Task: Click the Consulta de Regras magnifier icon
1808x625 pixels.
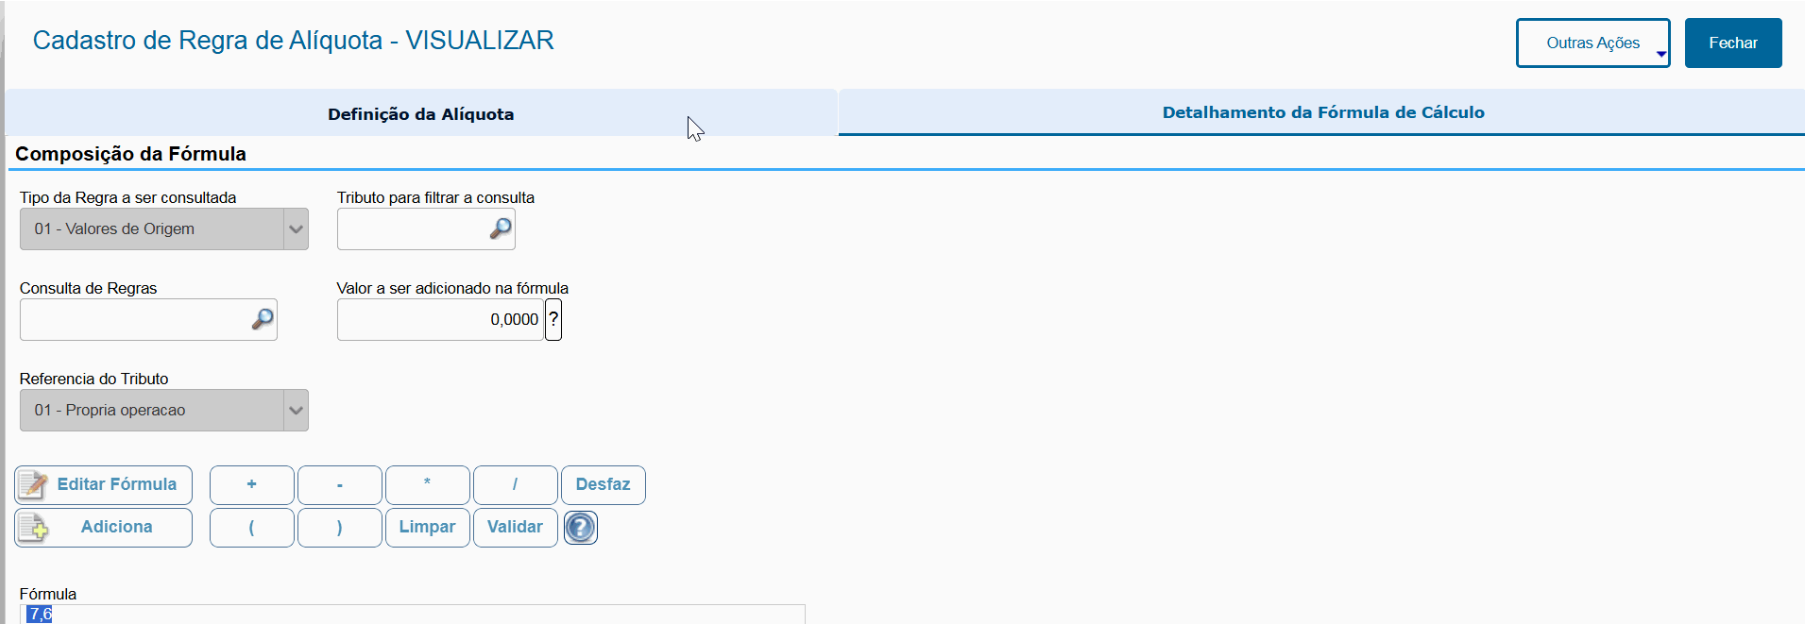Action: click(262, 320)
